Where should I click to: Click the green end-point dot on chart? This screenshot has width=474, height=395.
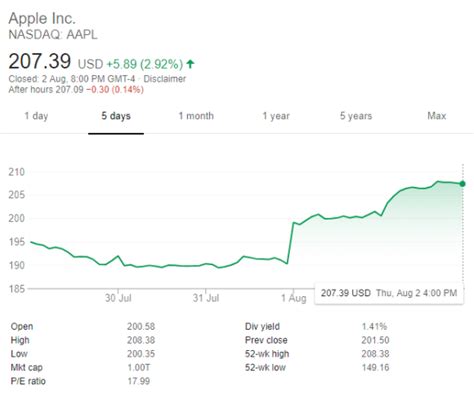pyautogui.click(x=462, y=184)
